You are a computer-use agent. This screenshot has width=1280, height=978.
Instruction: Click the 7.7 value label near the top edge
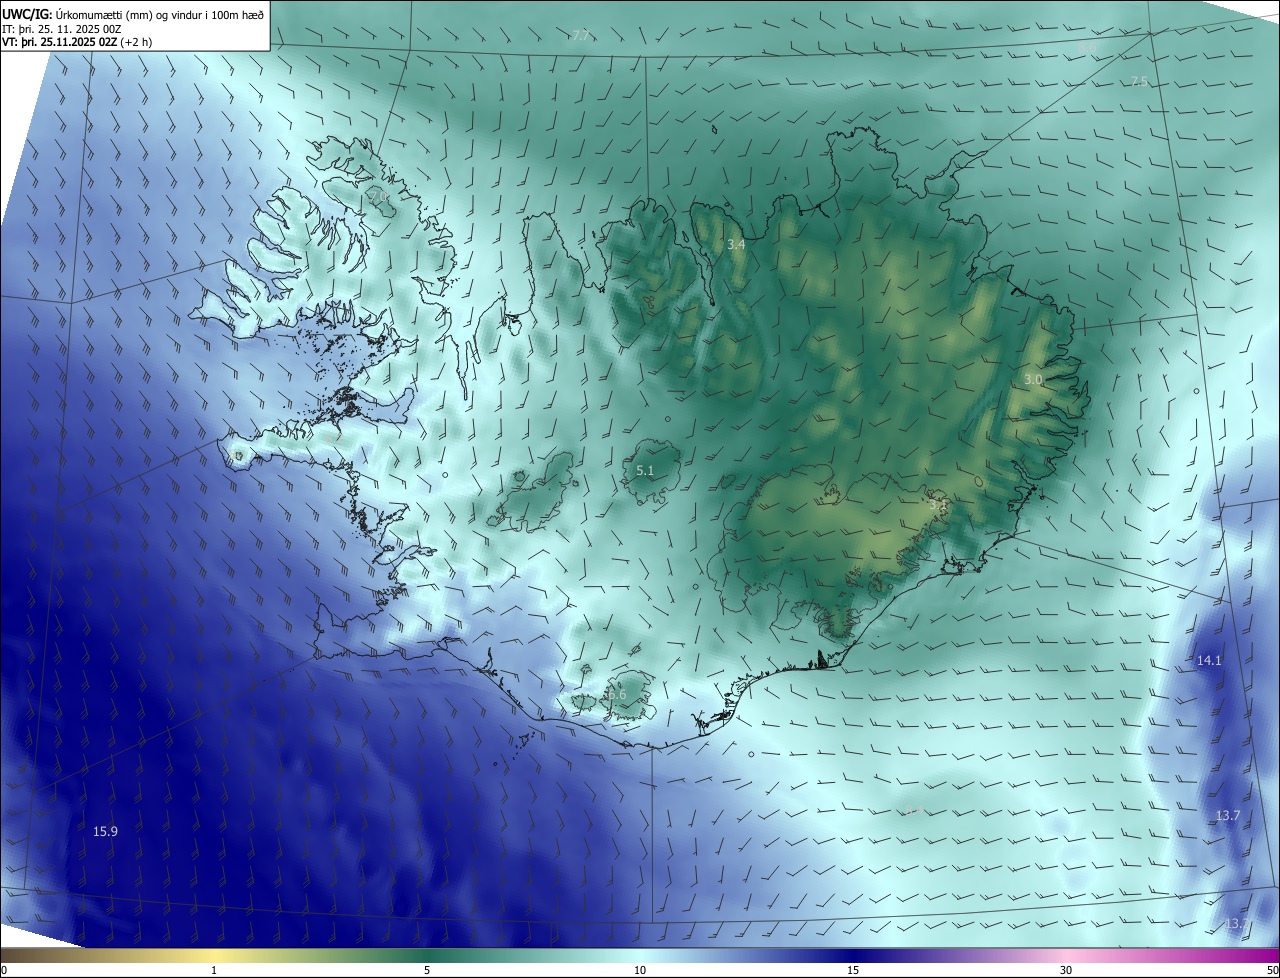point(581,35)
